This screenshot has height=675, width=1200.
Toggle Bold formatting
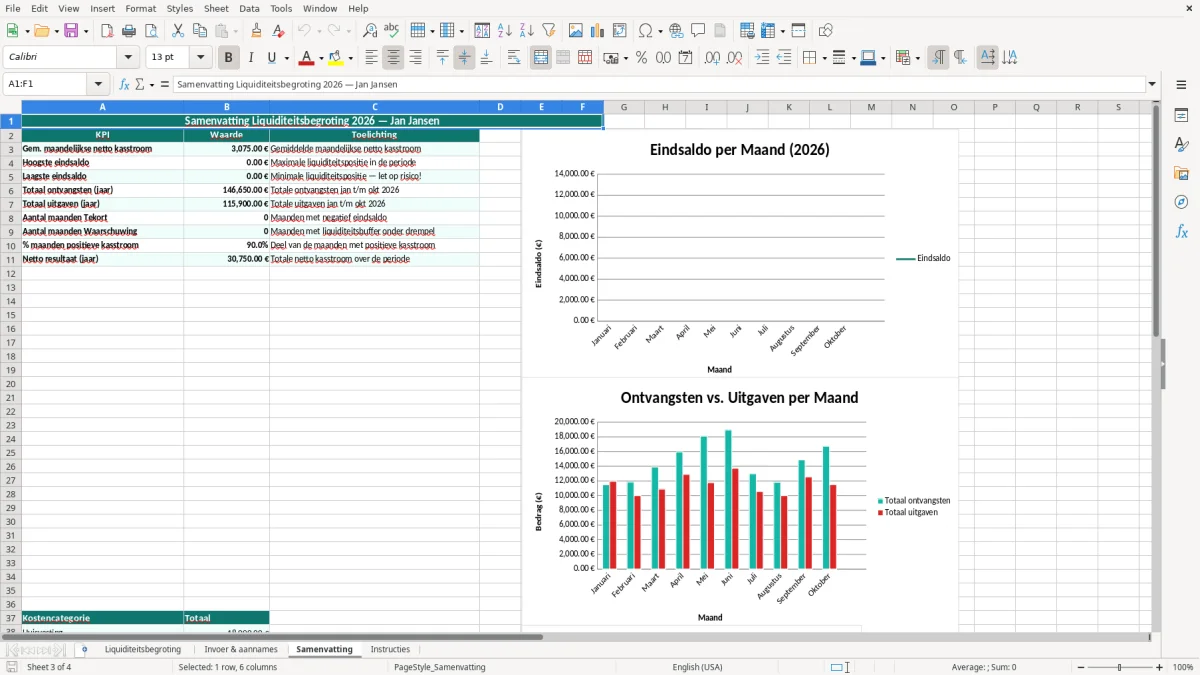pos(229,58)
